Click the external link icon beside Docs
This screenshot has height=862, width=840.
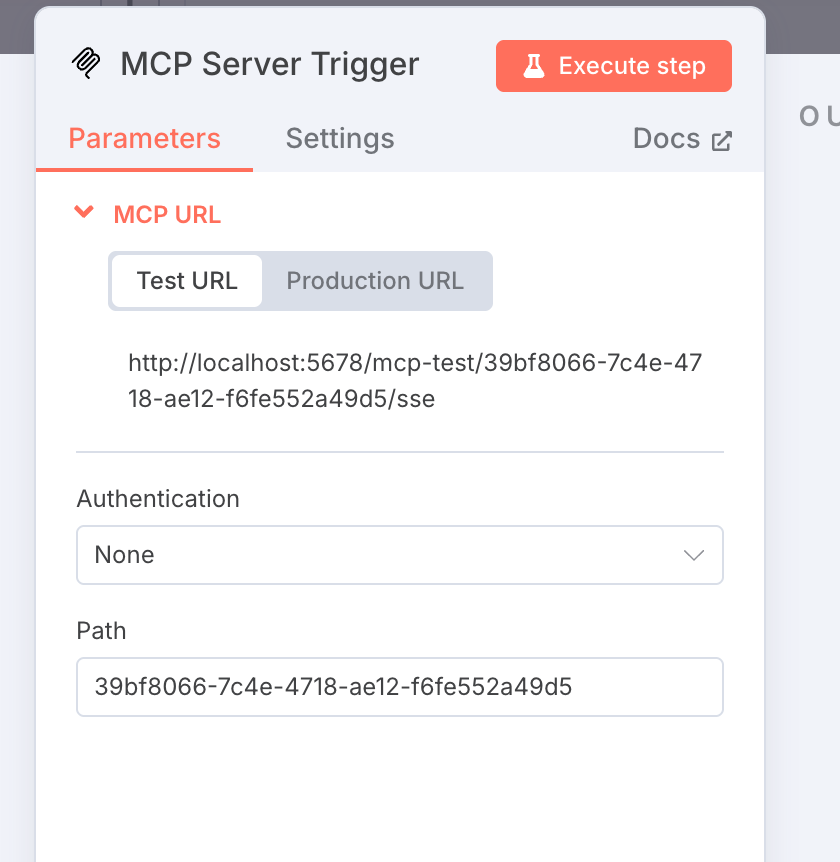tap(721, 141)
